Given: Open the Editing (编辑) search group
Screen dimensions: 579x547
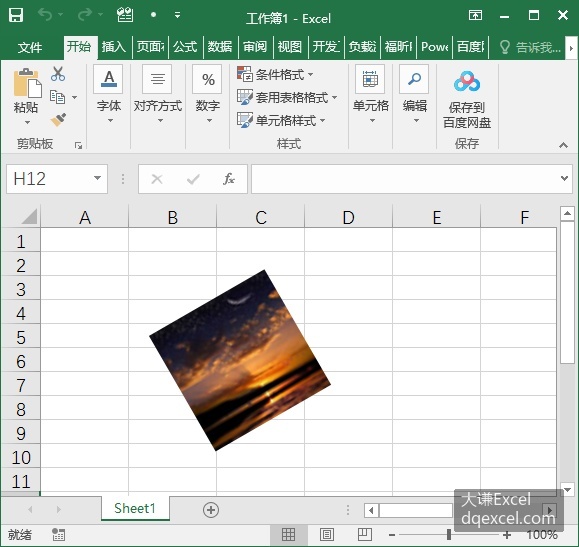Looking at the screenshot, I should (414, 94).
